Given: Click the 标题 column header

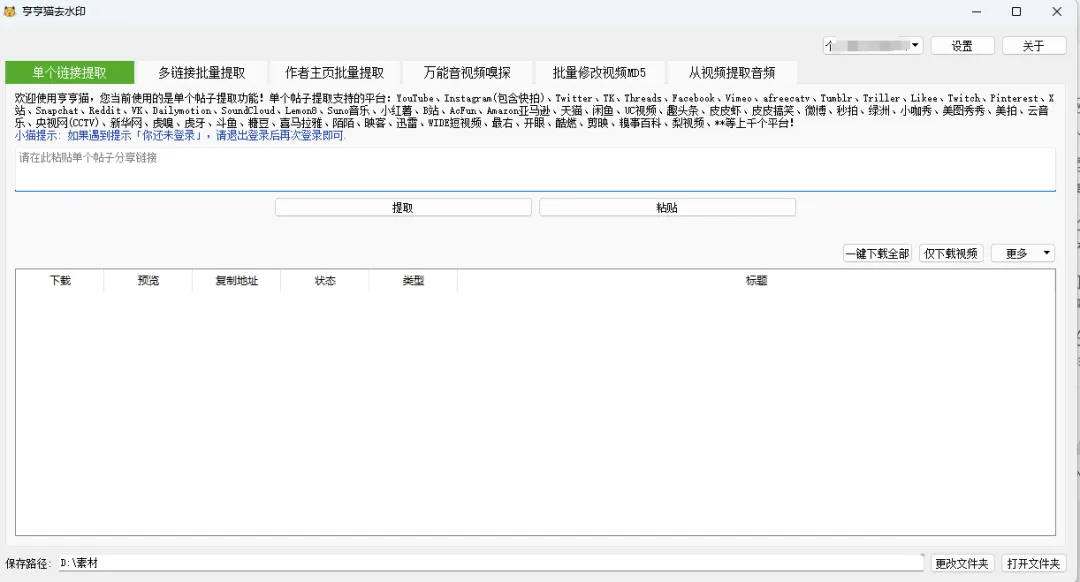Looking at the screenshot, I should [756, 281].
